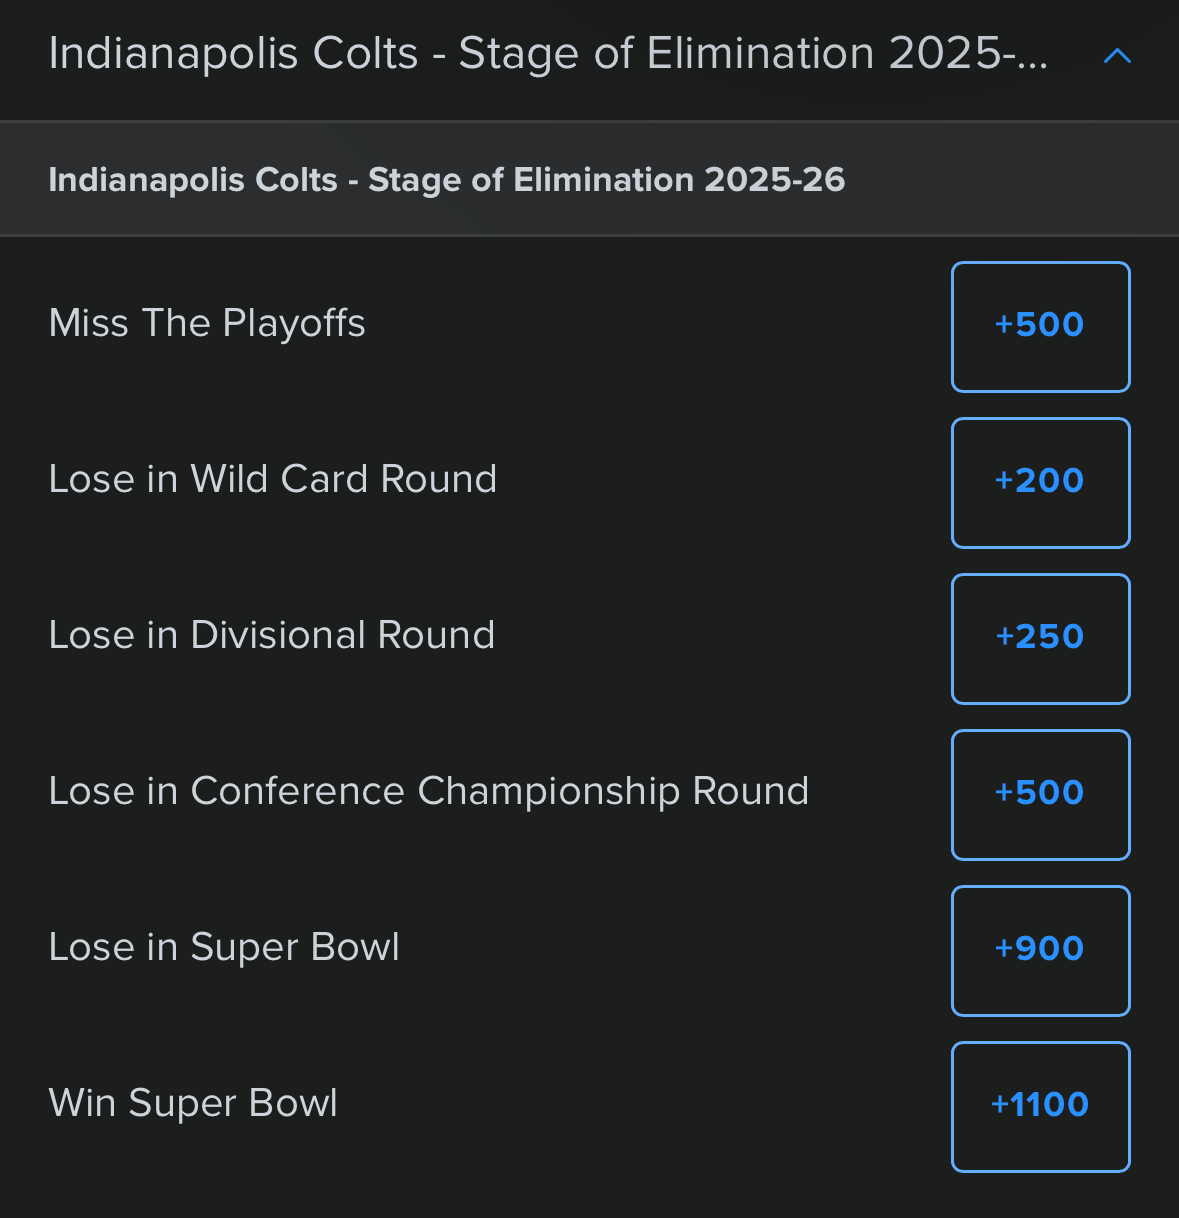Click the Miss The Playoffs label text
This screenshot has height=1218, width=1179.
click(207, 323)
